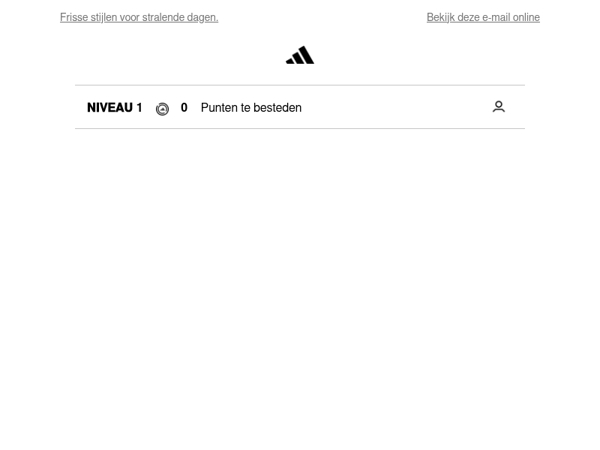Click the zero next to the points icon

tap(184, 108)
